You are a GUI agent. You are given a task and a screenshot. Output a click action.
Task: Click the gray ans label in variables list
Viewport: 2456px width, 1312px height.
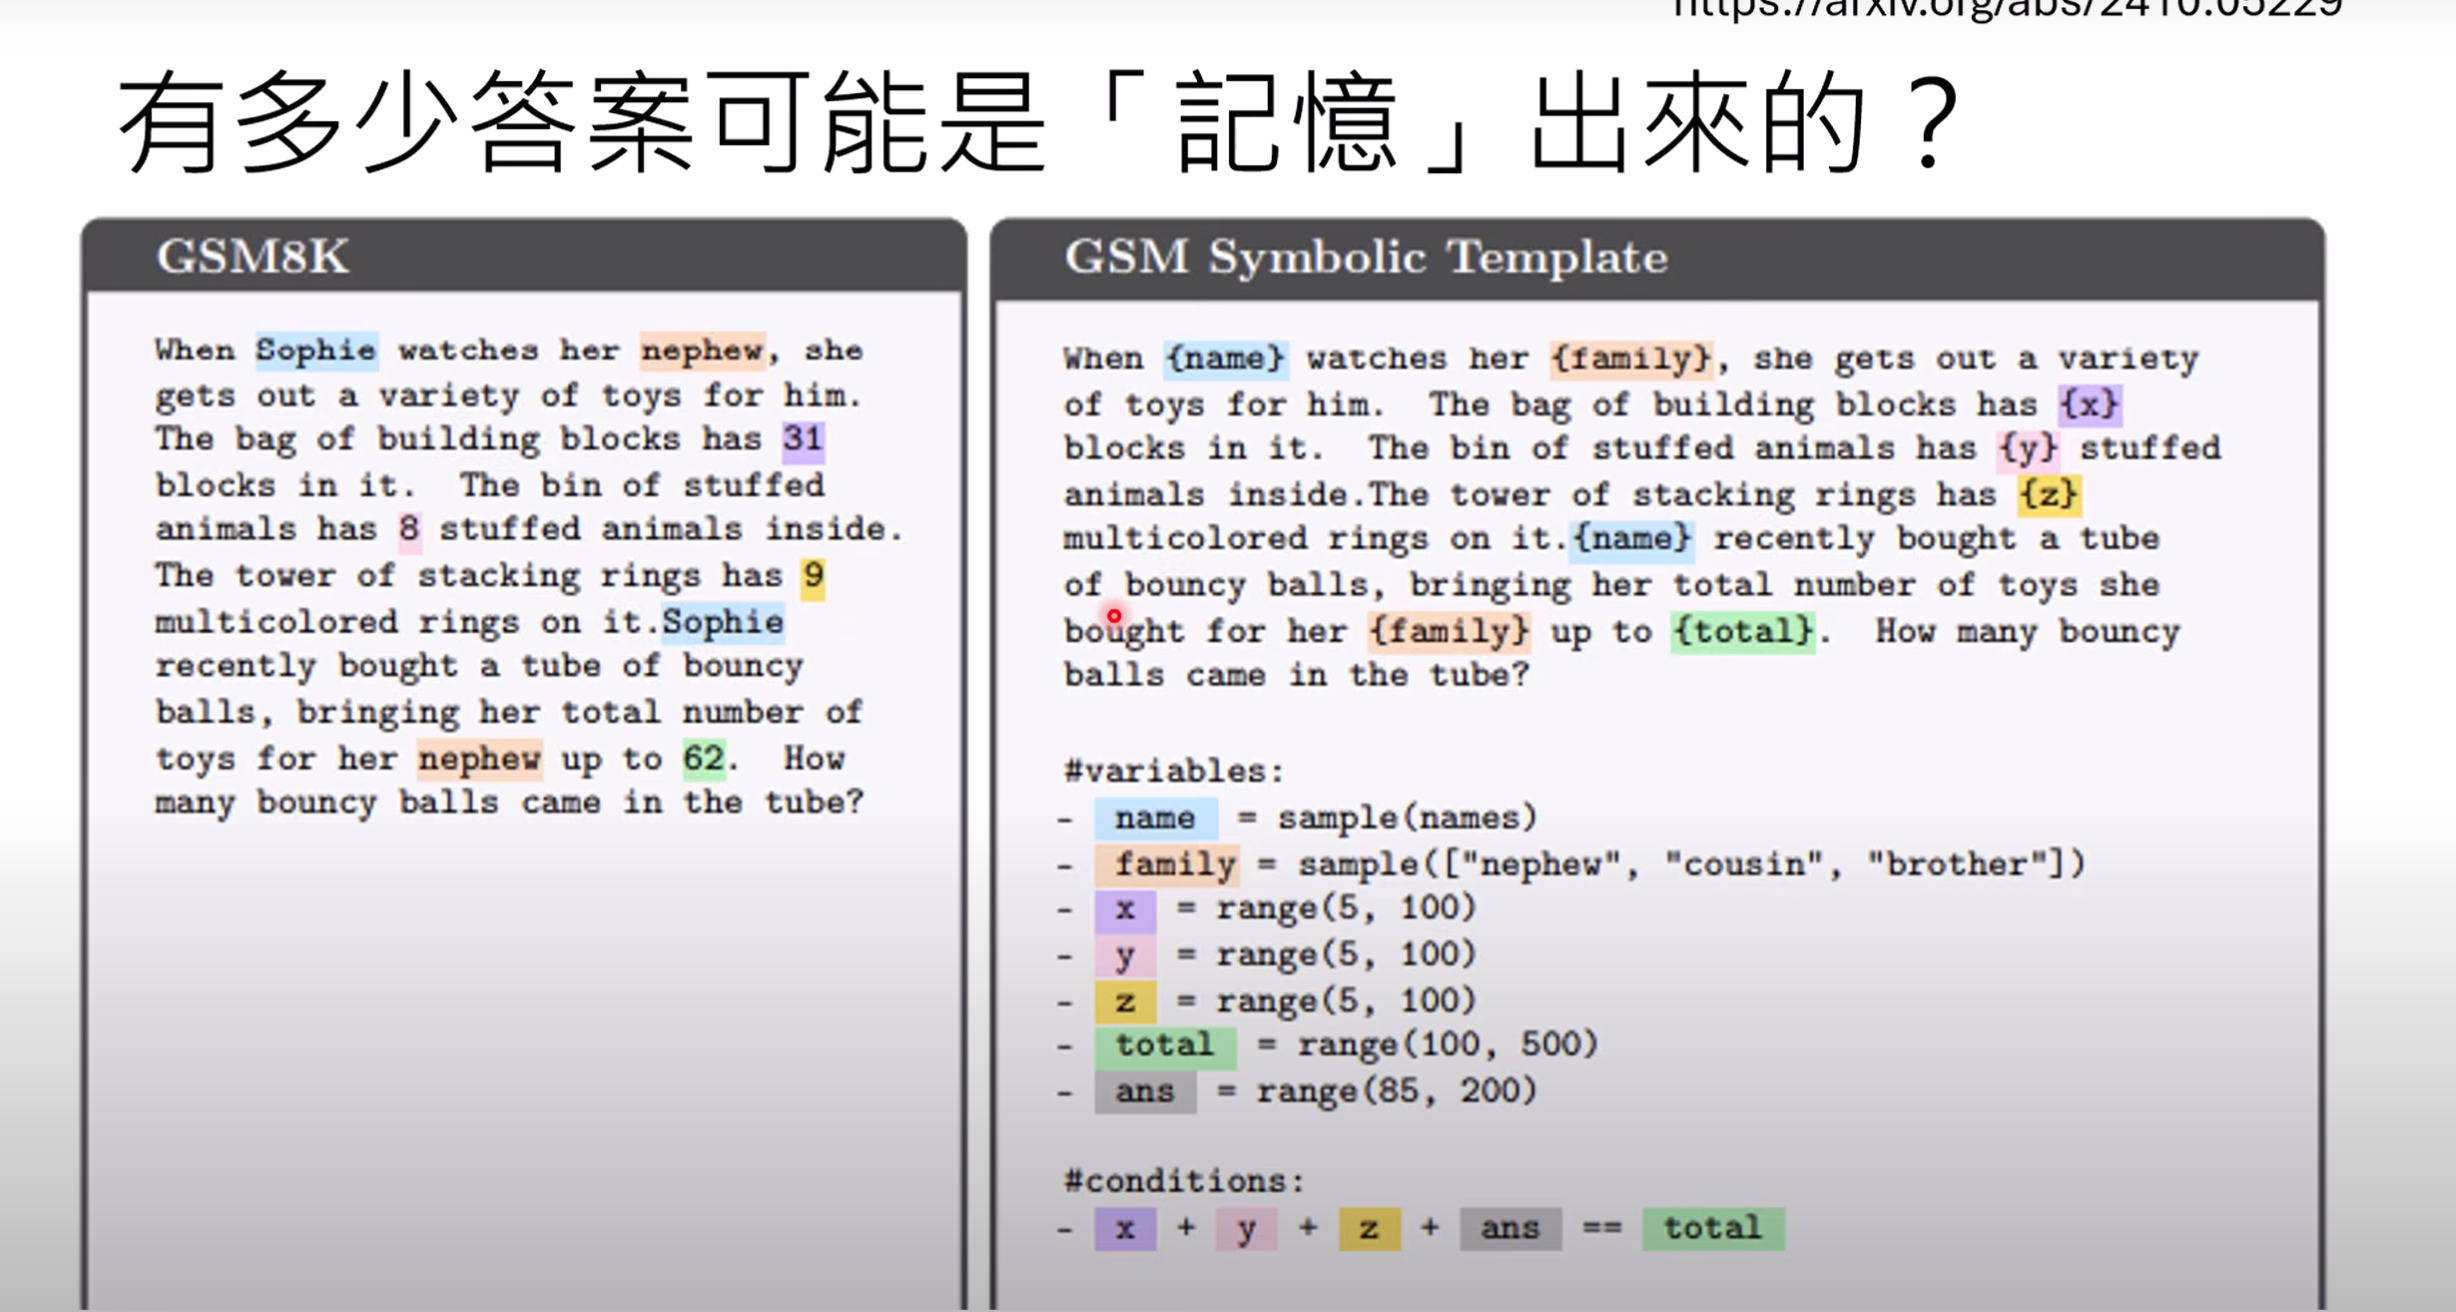coord(1145,1091)
